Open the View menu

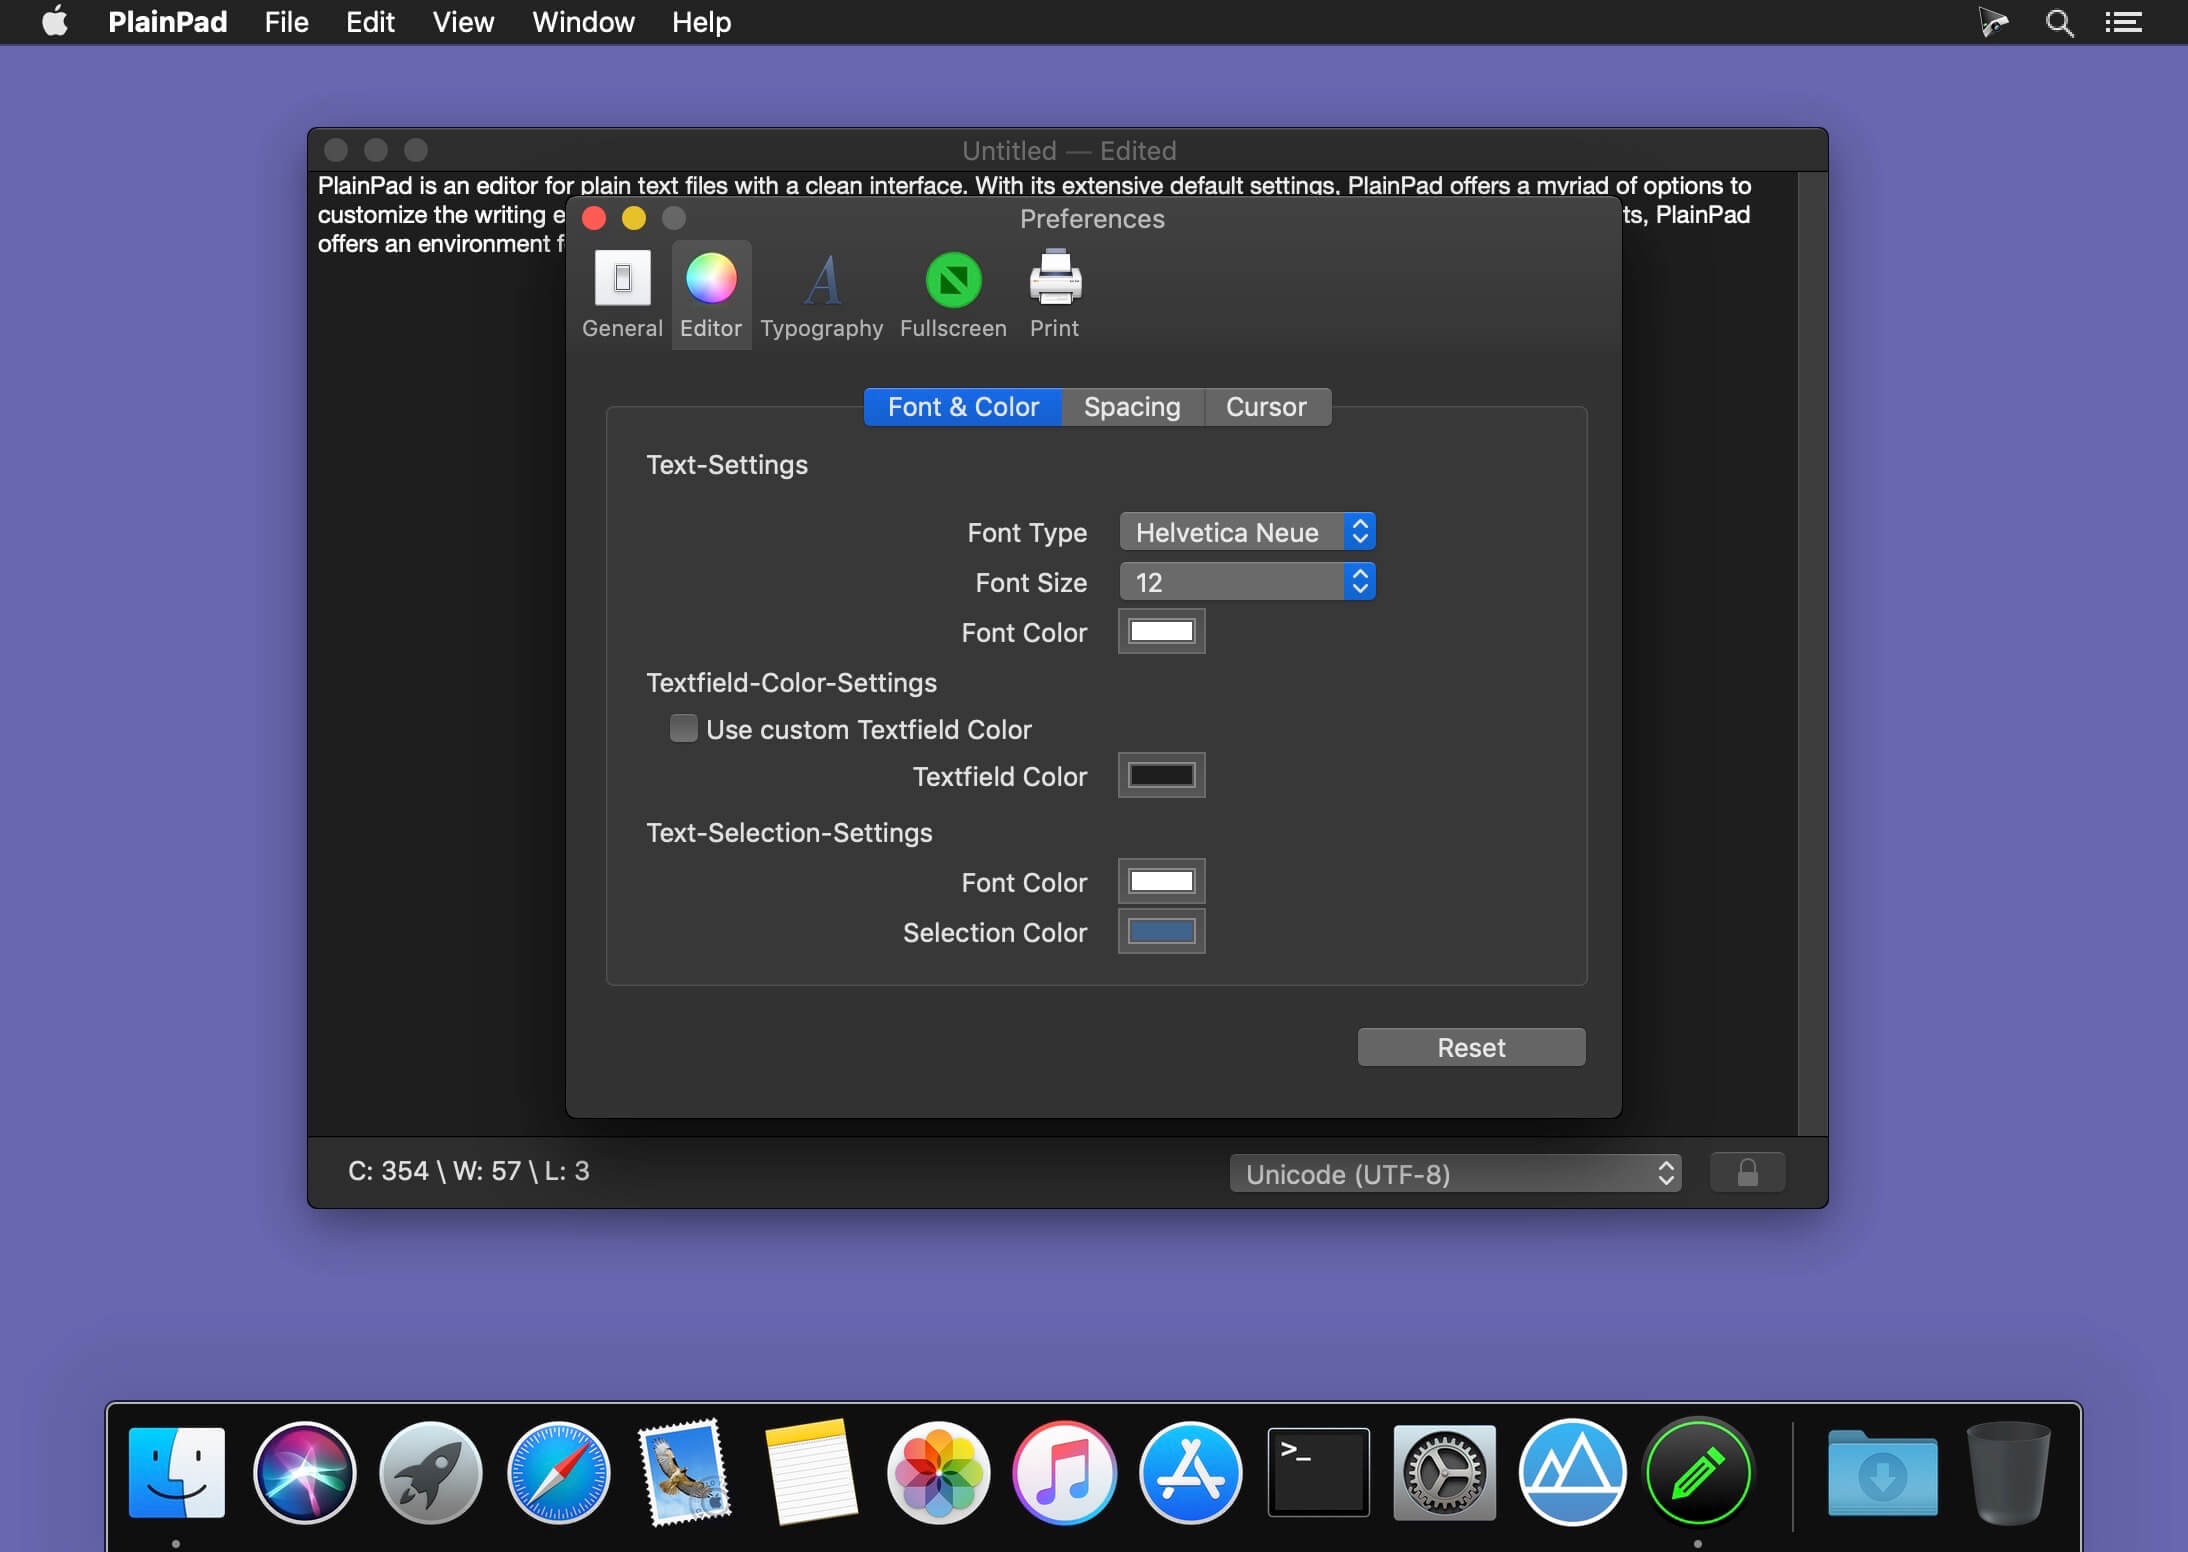click(463, 22)
